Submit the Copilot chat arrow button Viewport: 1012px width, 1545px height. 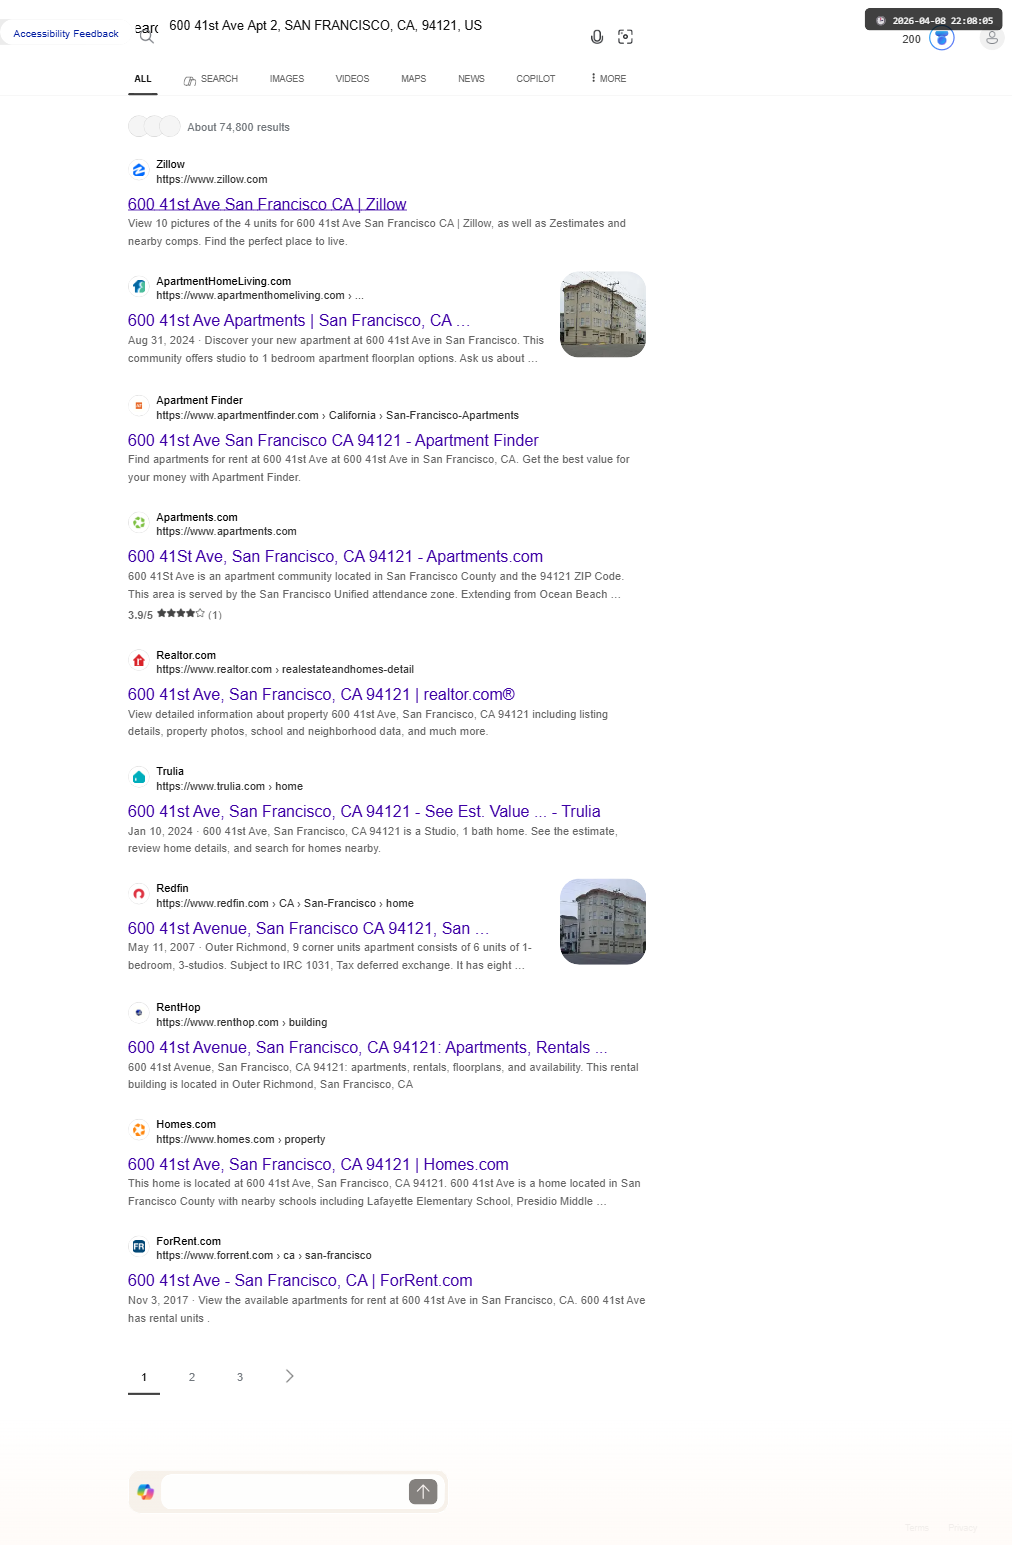pyautogui.click(x=423, y=1492)
